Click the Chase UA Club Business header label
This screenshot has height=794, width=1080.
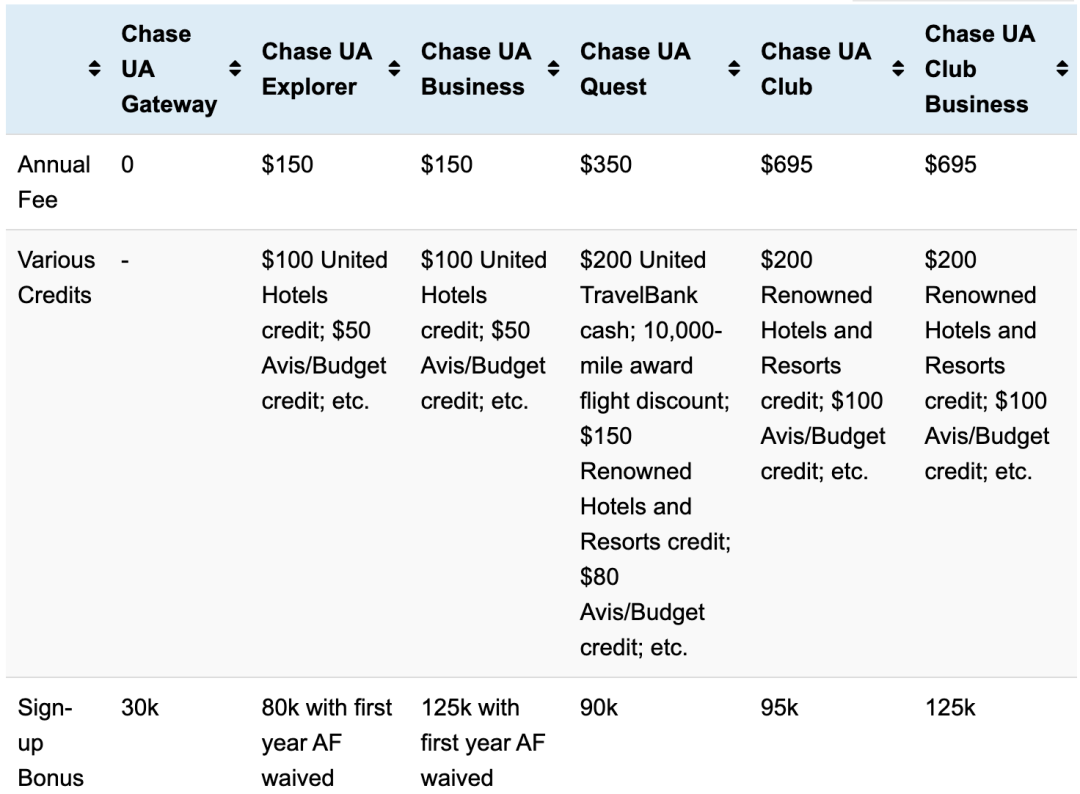click(979, 69)
